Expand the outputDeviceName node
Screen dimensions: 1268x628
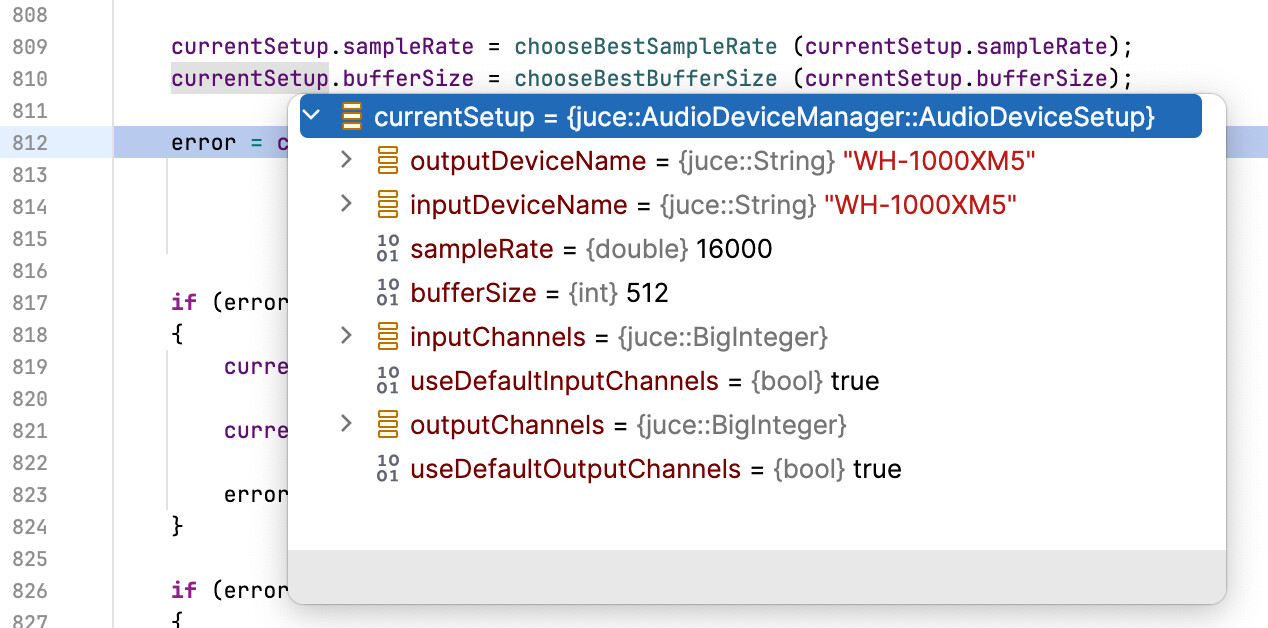point(346,160)
